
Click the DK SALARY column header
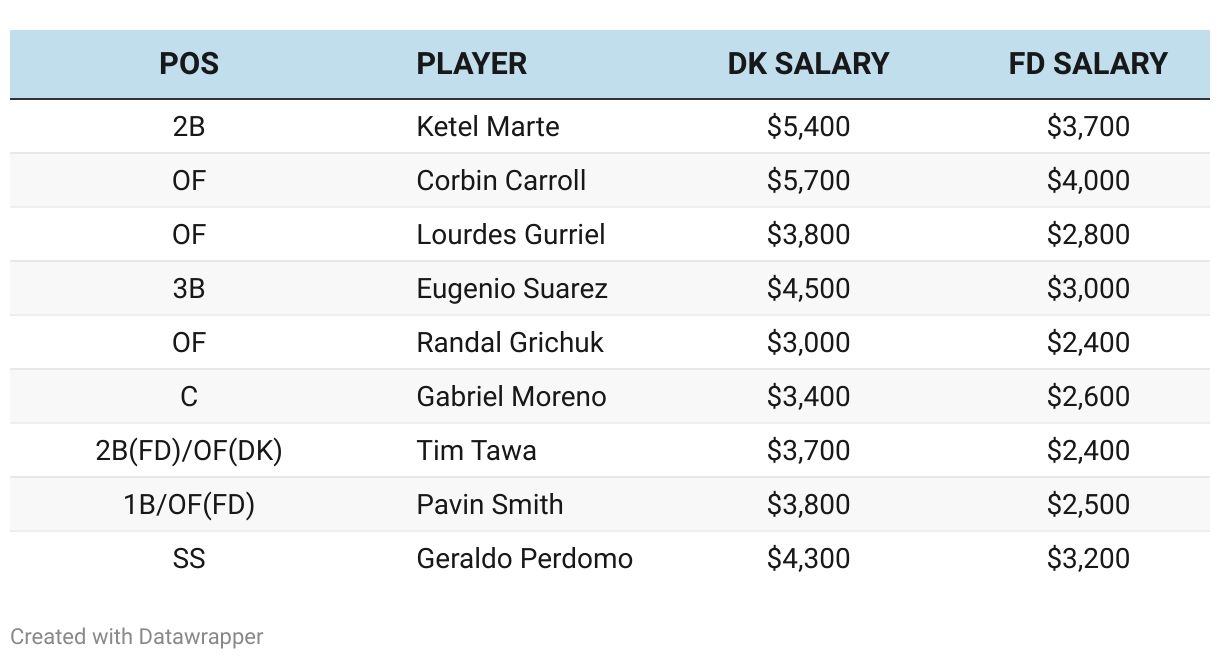(808, 64)
